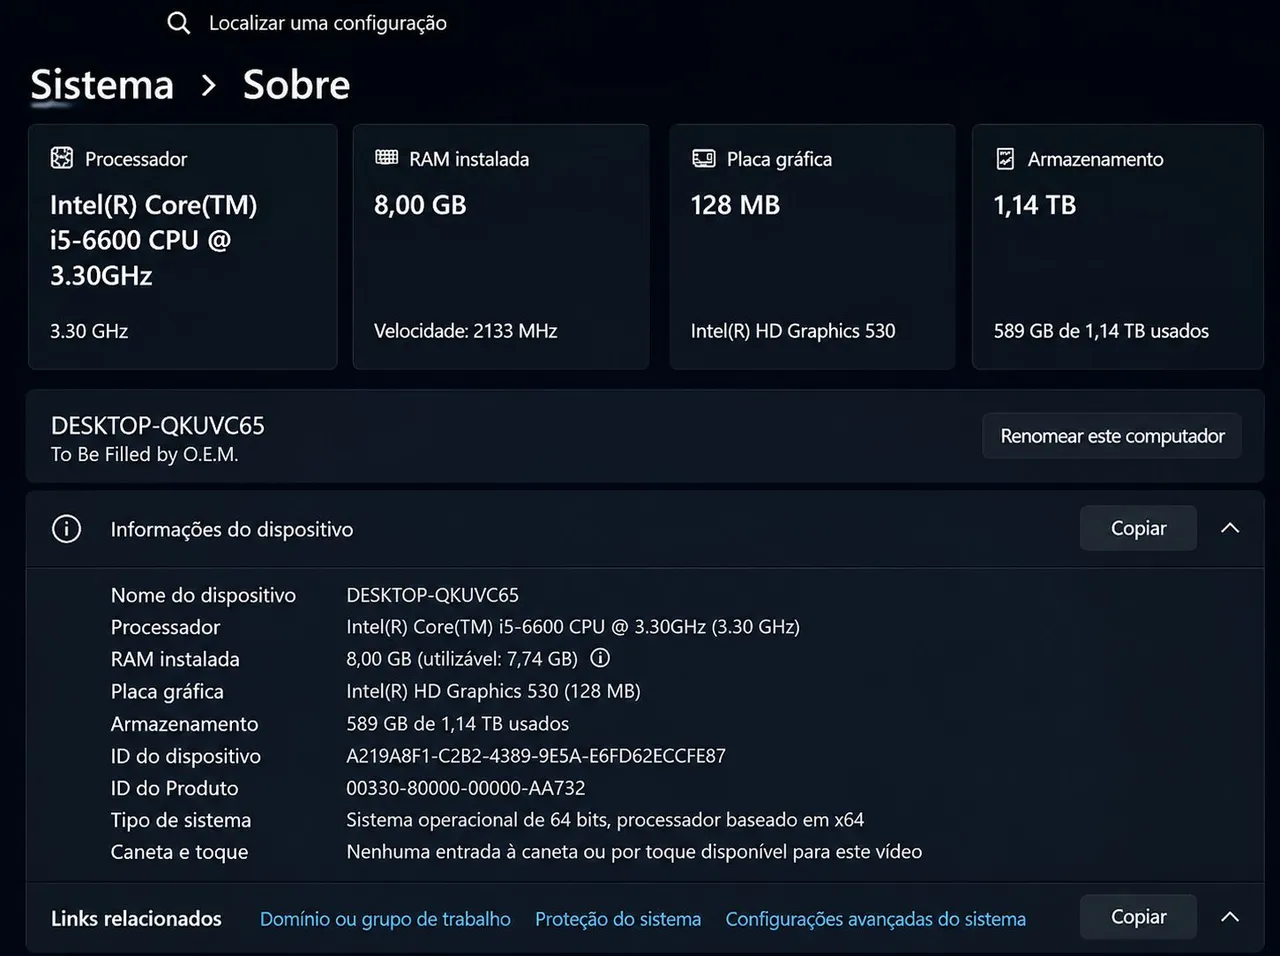1280x956 pixels.
Task: Click 'Renomear este computador' button
Action: [x=1112, y=436]
